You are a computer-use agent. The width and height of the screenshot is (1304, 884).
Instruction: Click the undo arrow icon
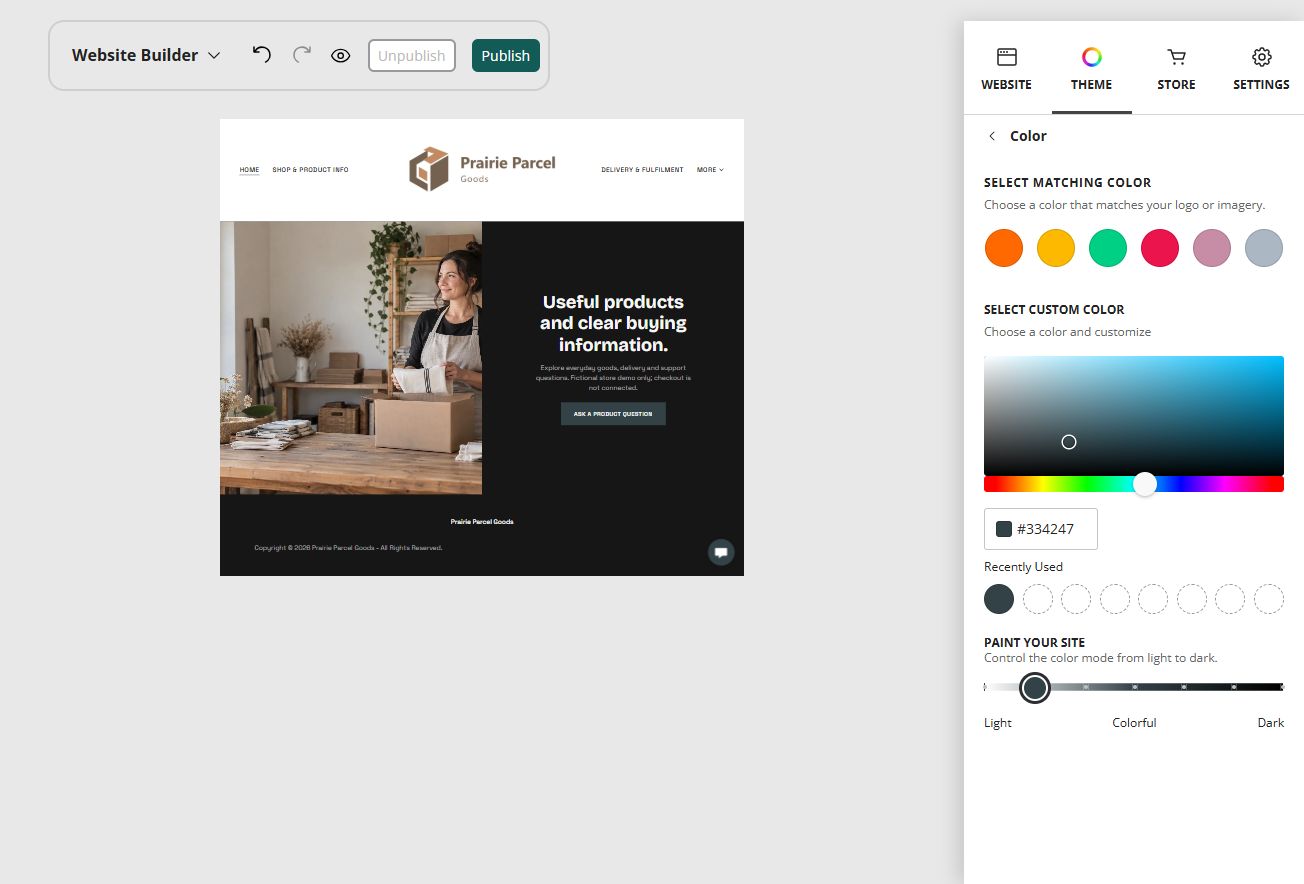[261, 54]
